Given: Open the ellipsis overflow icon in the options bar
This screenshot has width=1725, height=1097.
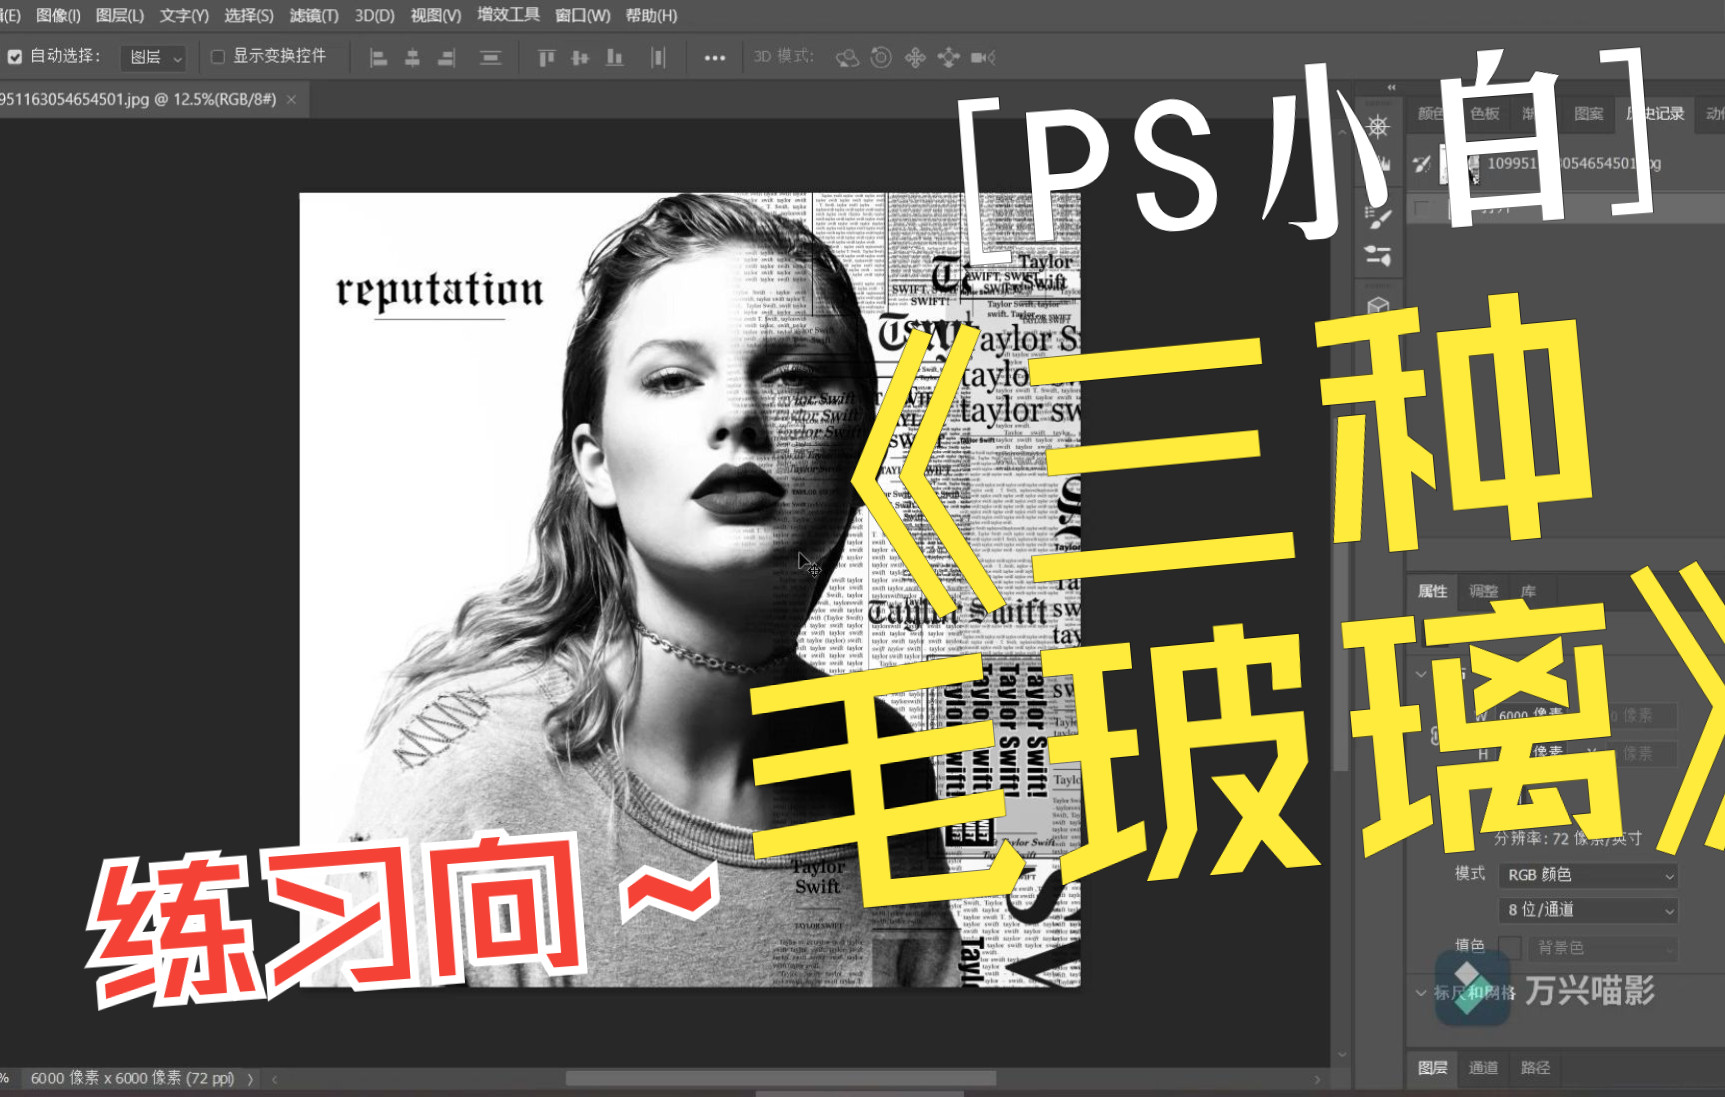Looking at the screenshot, I should point(715,58).
